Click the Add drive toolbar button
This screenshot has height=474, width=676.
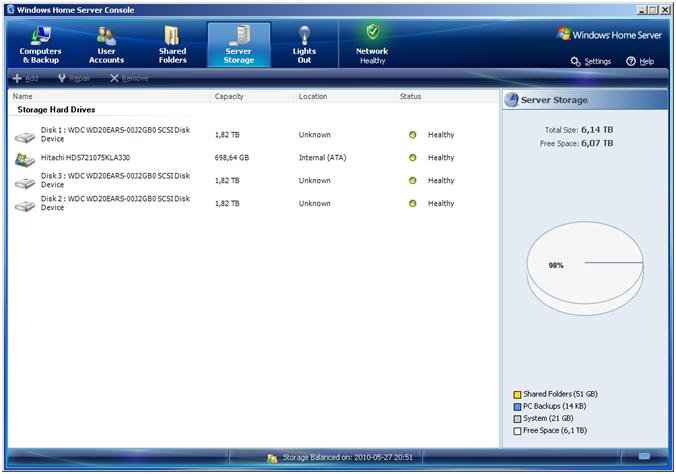point(25,78)
